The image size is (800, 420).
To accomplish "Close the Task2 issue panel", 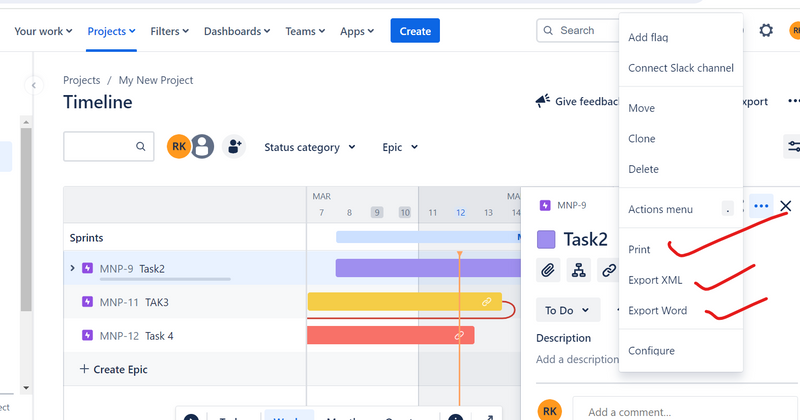I will tap(785, 206).
